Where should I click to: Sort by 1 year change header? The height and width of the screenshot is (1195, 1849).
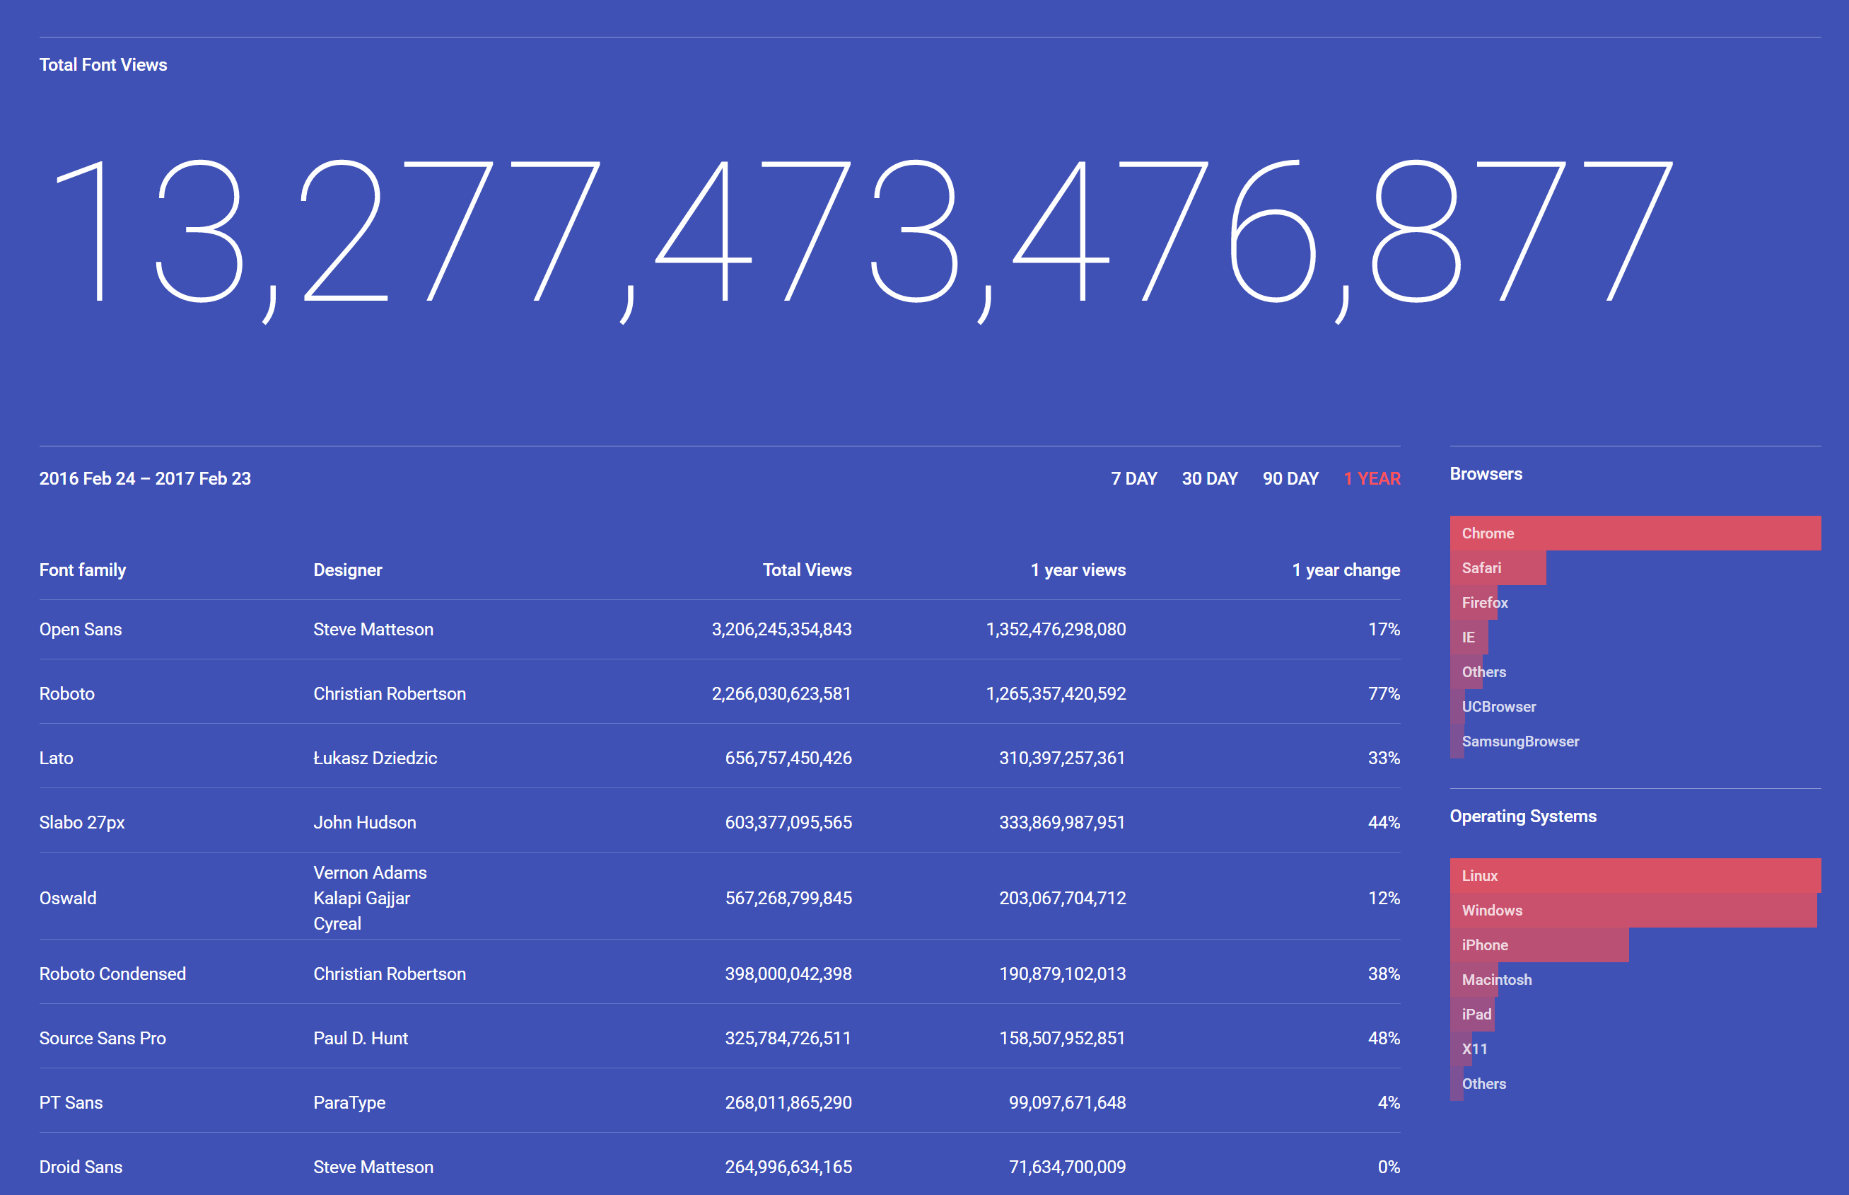point(1346,570)
